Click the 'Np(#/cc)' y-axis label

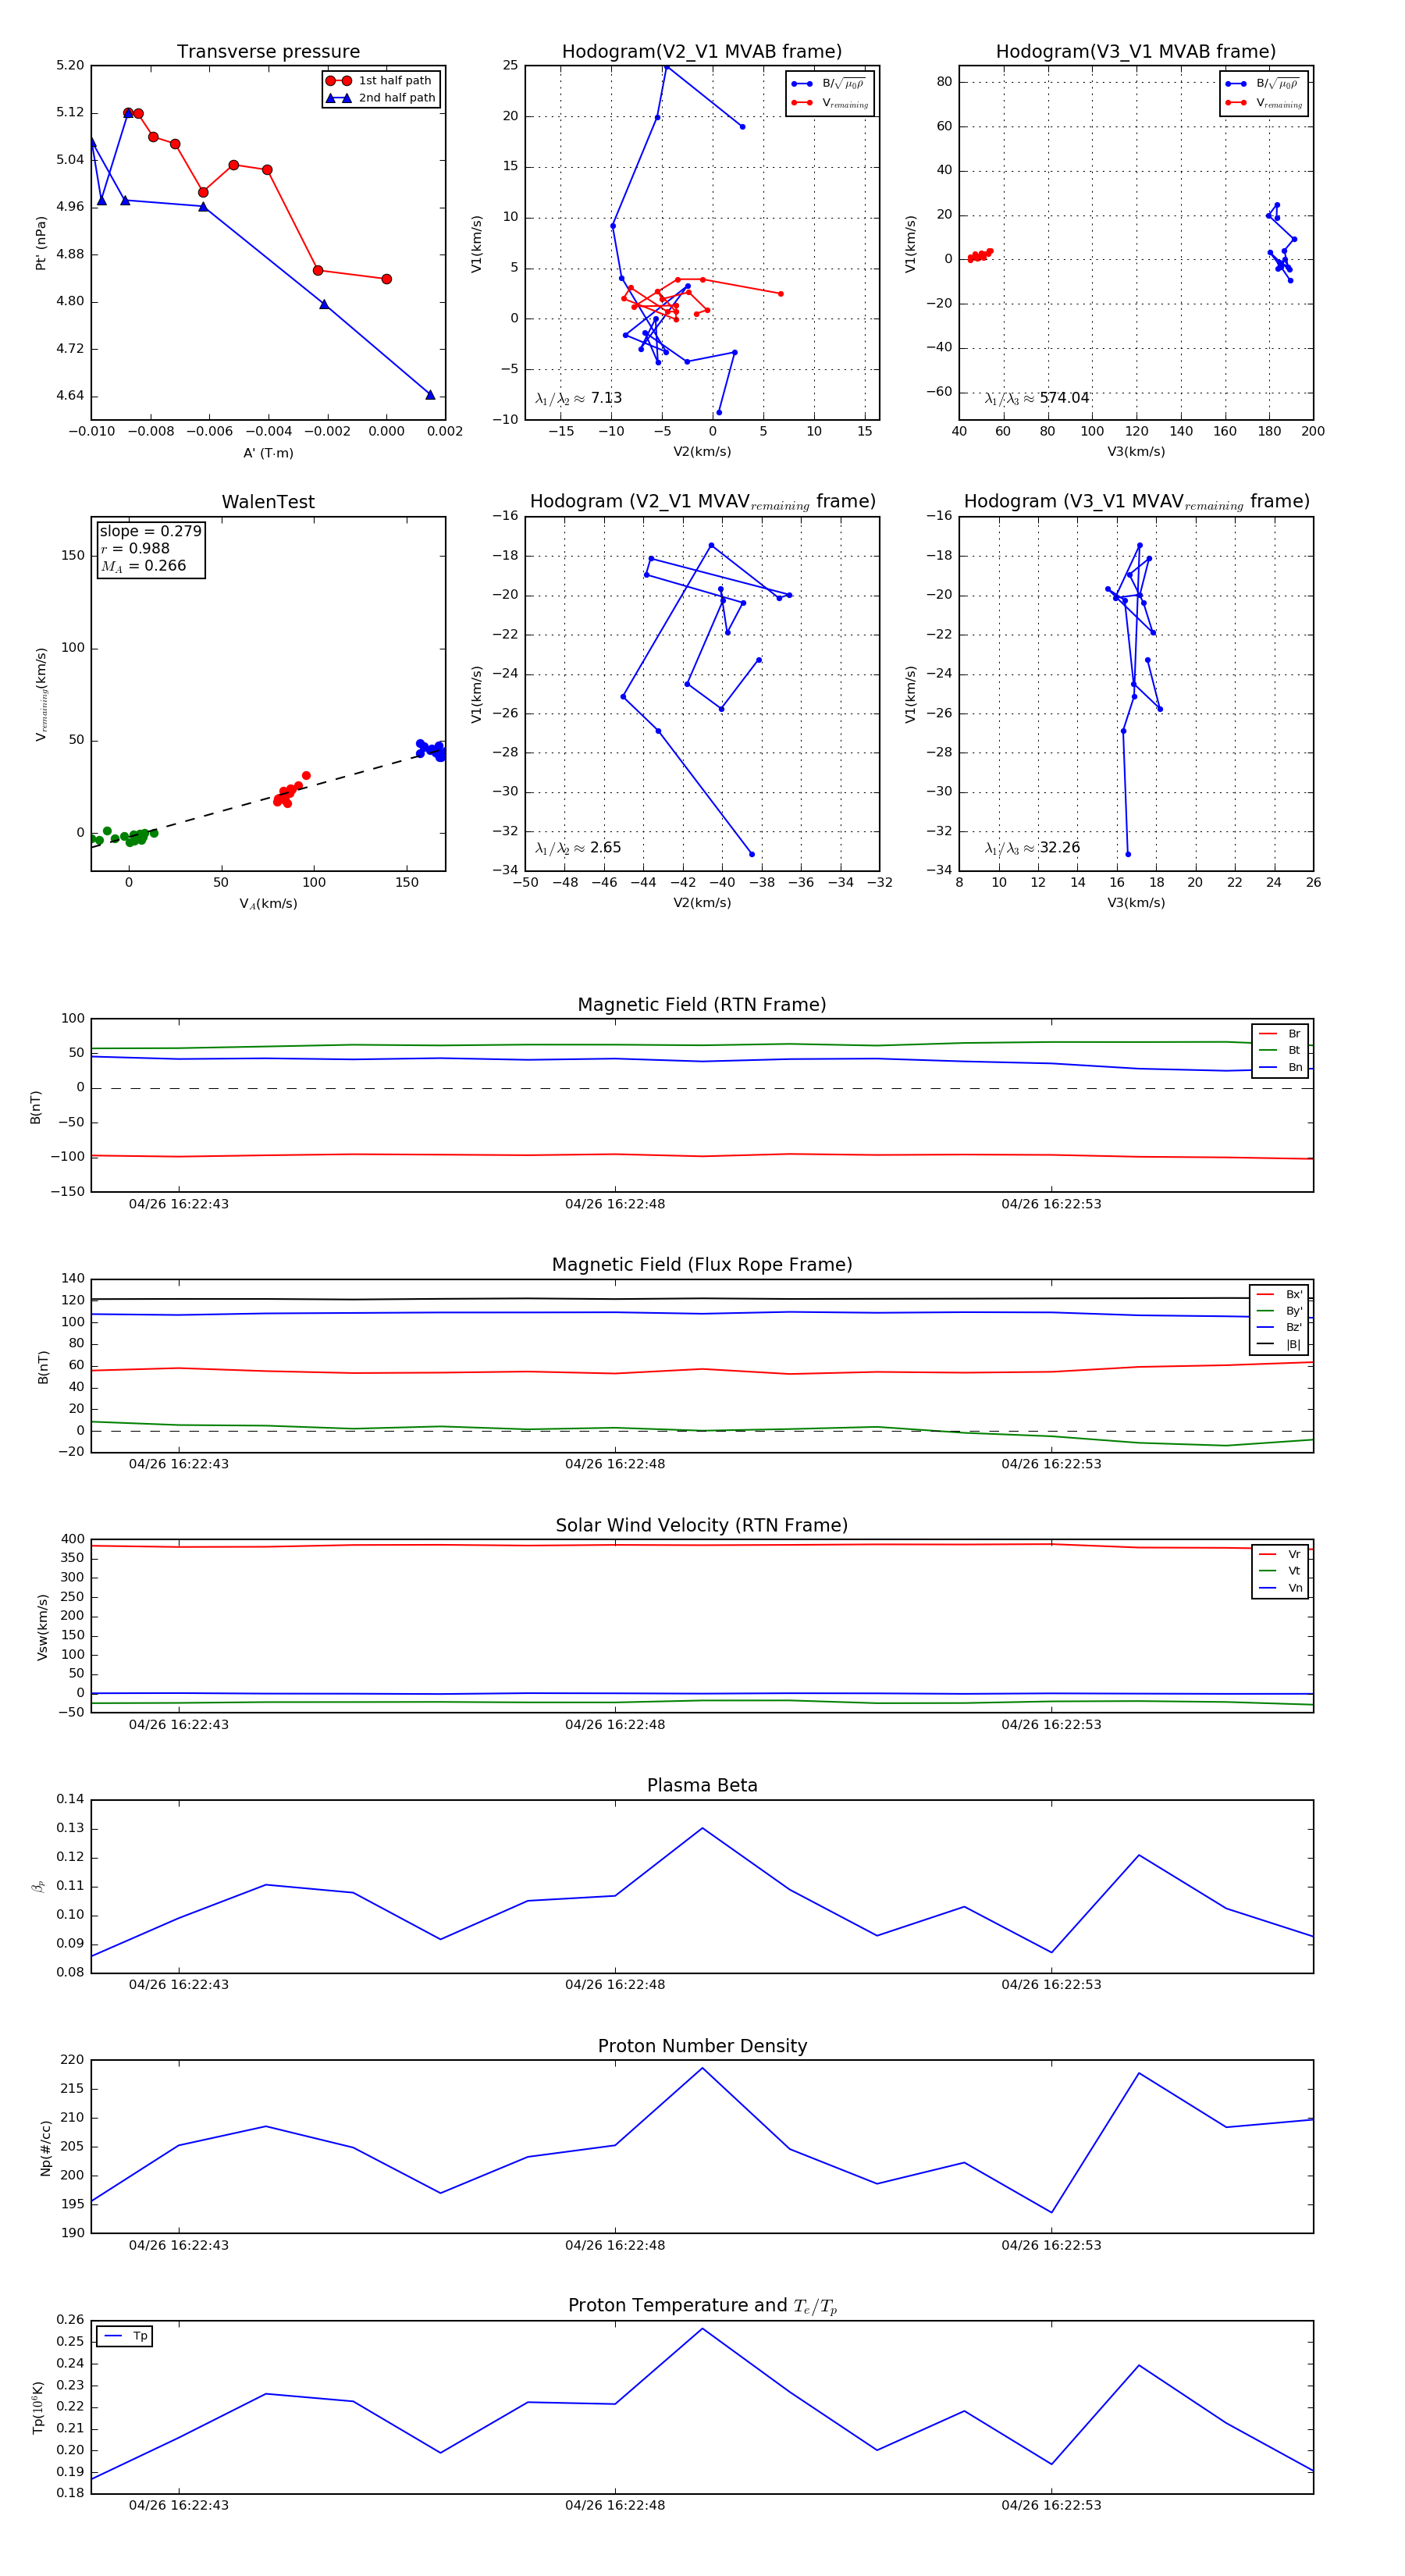pos(45,2148)
